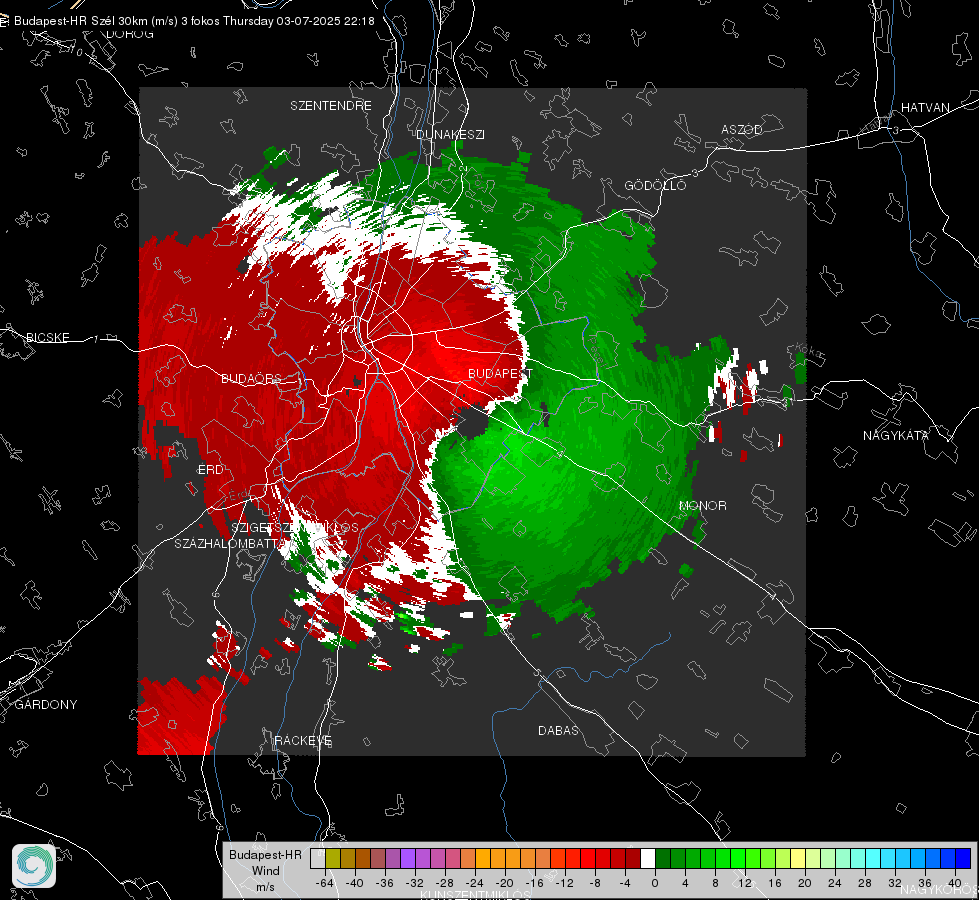Click the swirl logo icon at bottom-left
Viewport: 979px width, 900px height.
pyautogui.click(x=34, y=866)
